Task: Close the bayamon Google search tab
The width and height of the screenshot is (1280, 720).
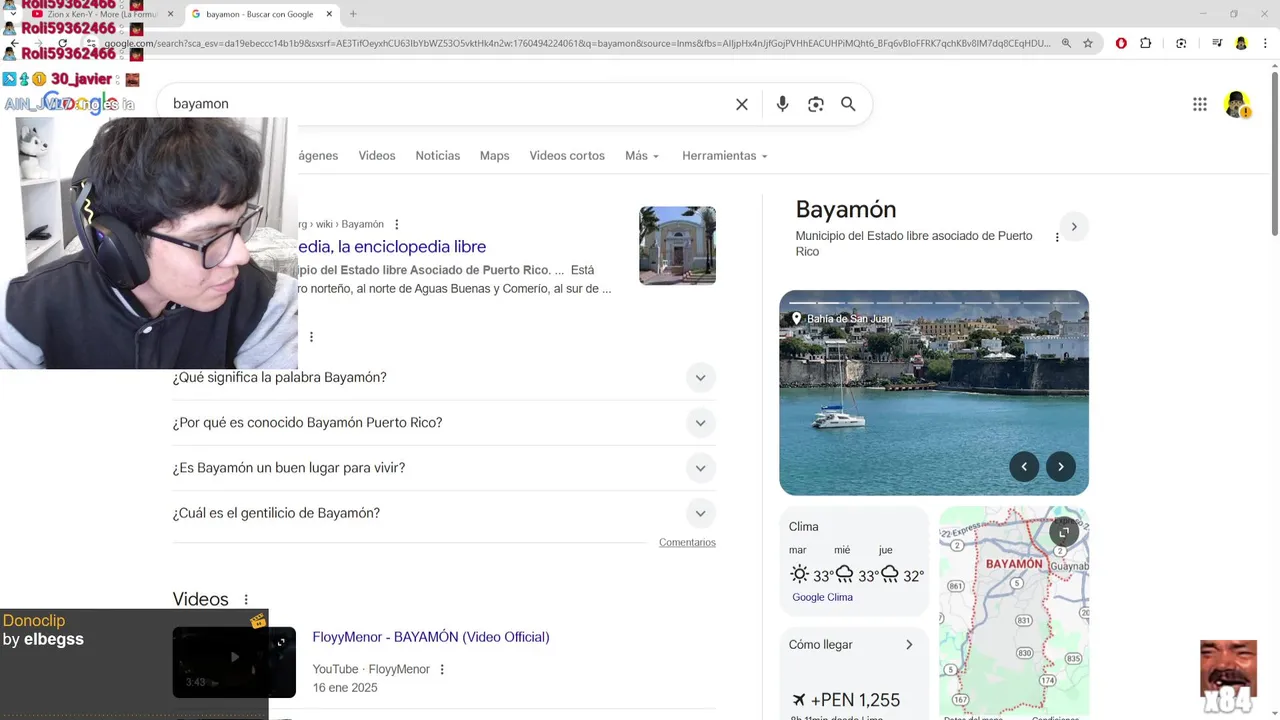Action: click(328, 14)
